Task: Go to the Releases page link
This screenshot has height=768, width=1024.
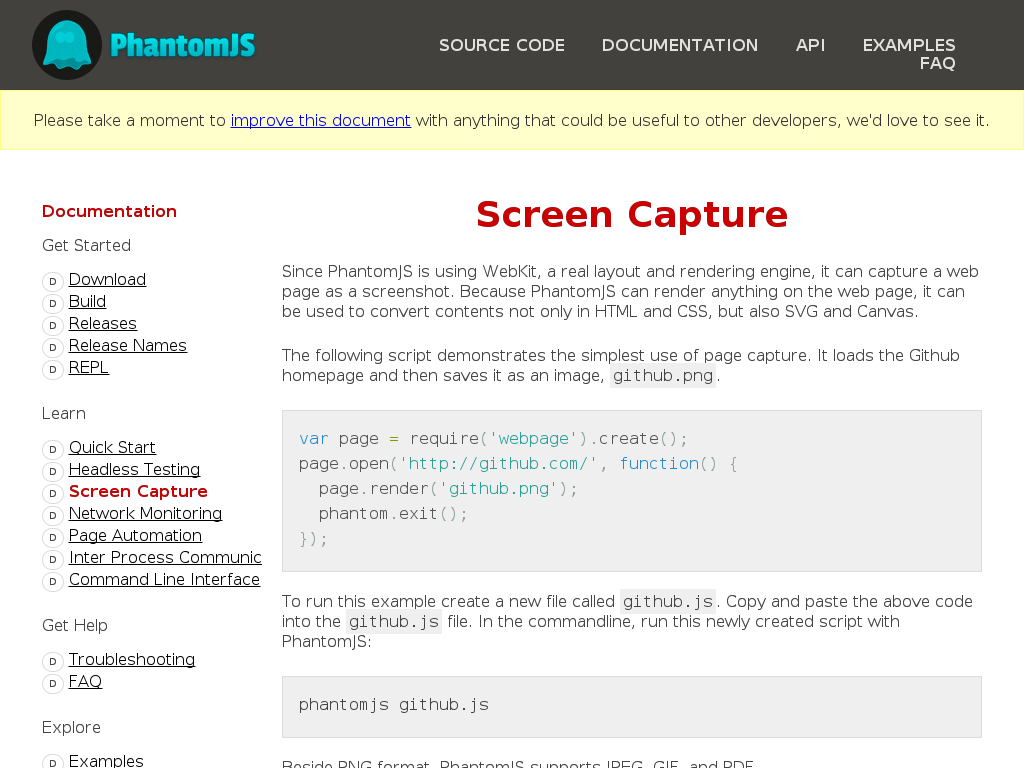Action: [103, 323]
